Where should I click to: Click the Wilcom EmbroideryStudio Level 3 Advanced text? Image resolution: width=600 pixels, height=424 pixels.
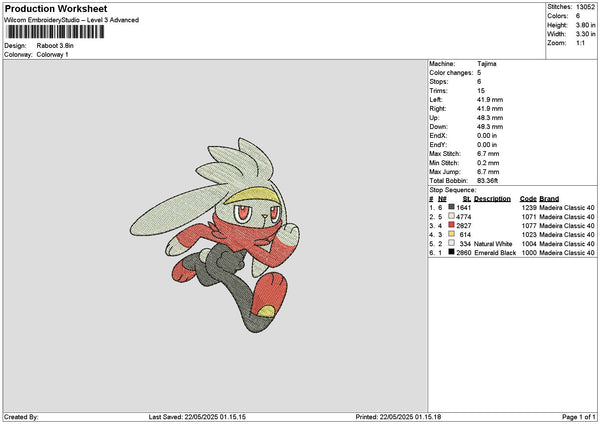(72, 20)
